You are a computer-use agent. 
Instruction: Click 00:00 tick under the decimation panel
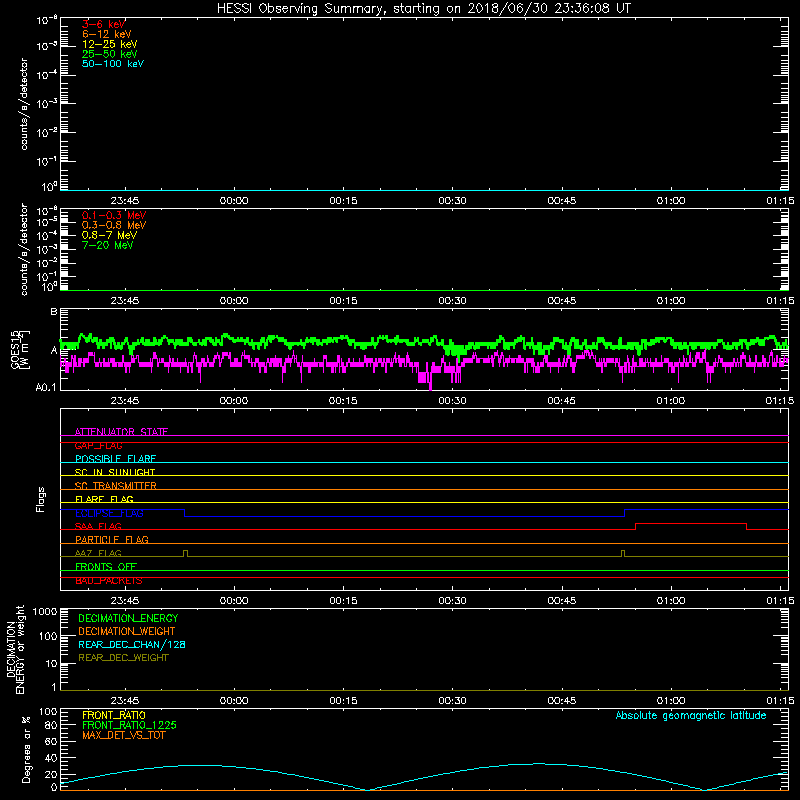point(234,701)
